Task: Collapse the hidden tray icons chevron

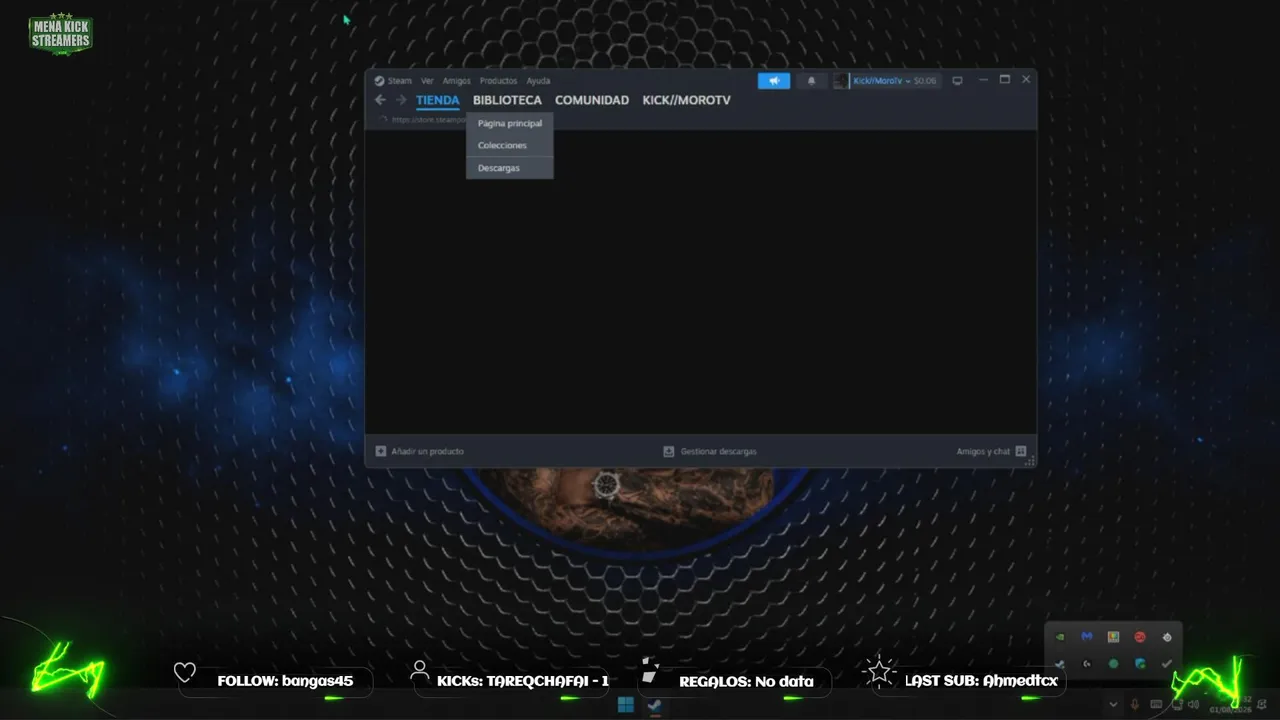Action: point(1113,705)
